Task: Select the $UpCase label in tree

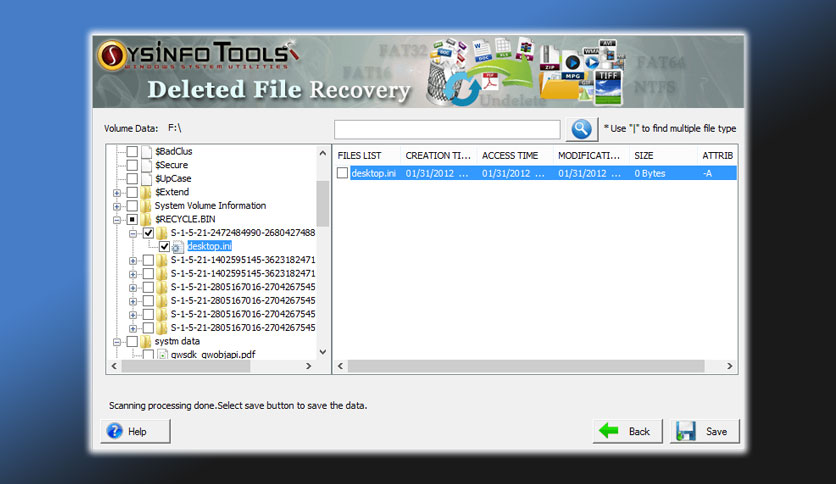Action: click(173, 179)
